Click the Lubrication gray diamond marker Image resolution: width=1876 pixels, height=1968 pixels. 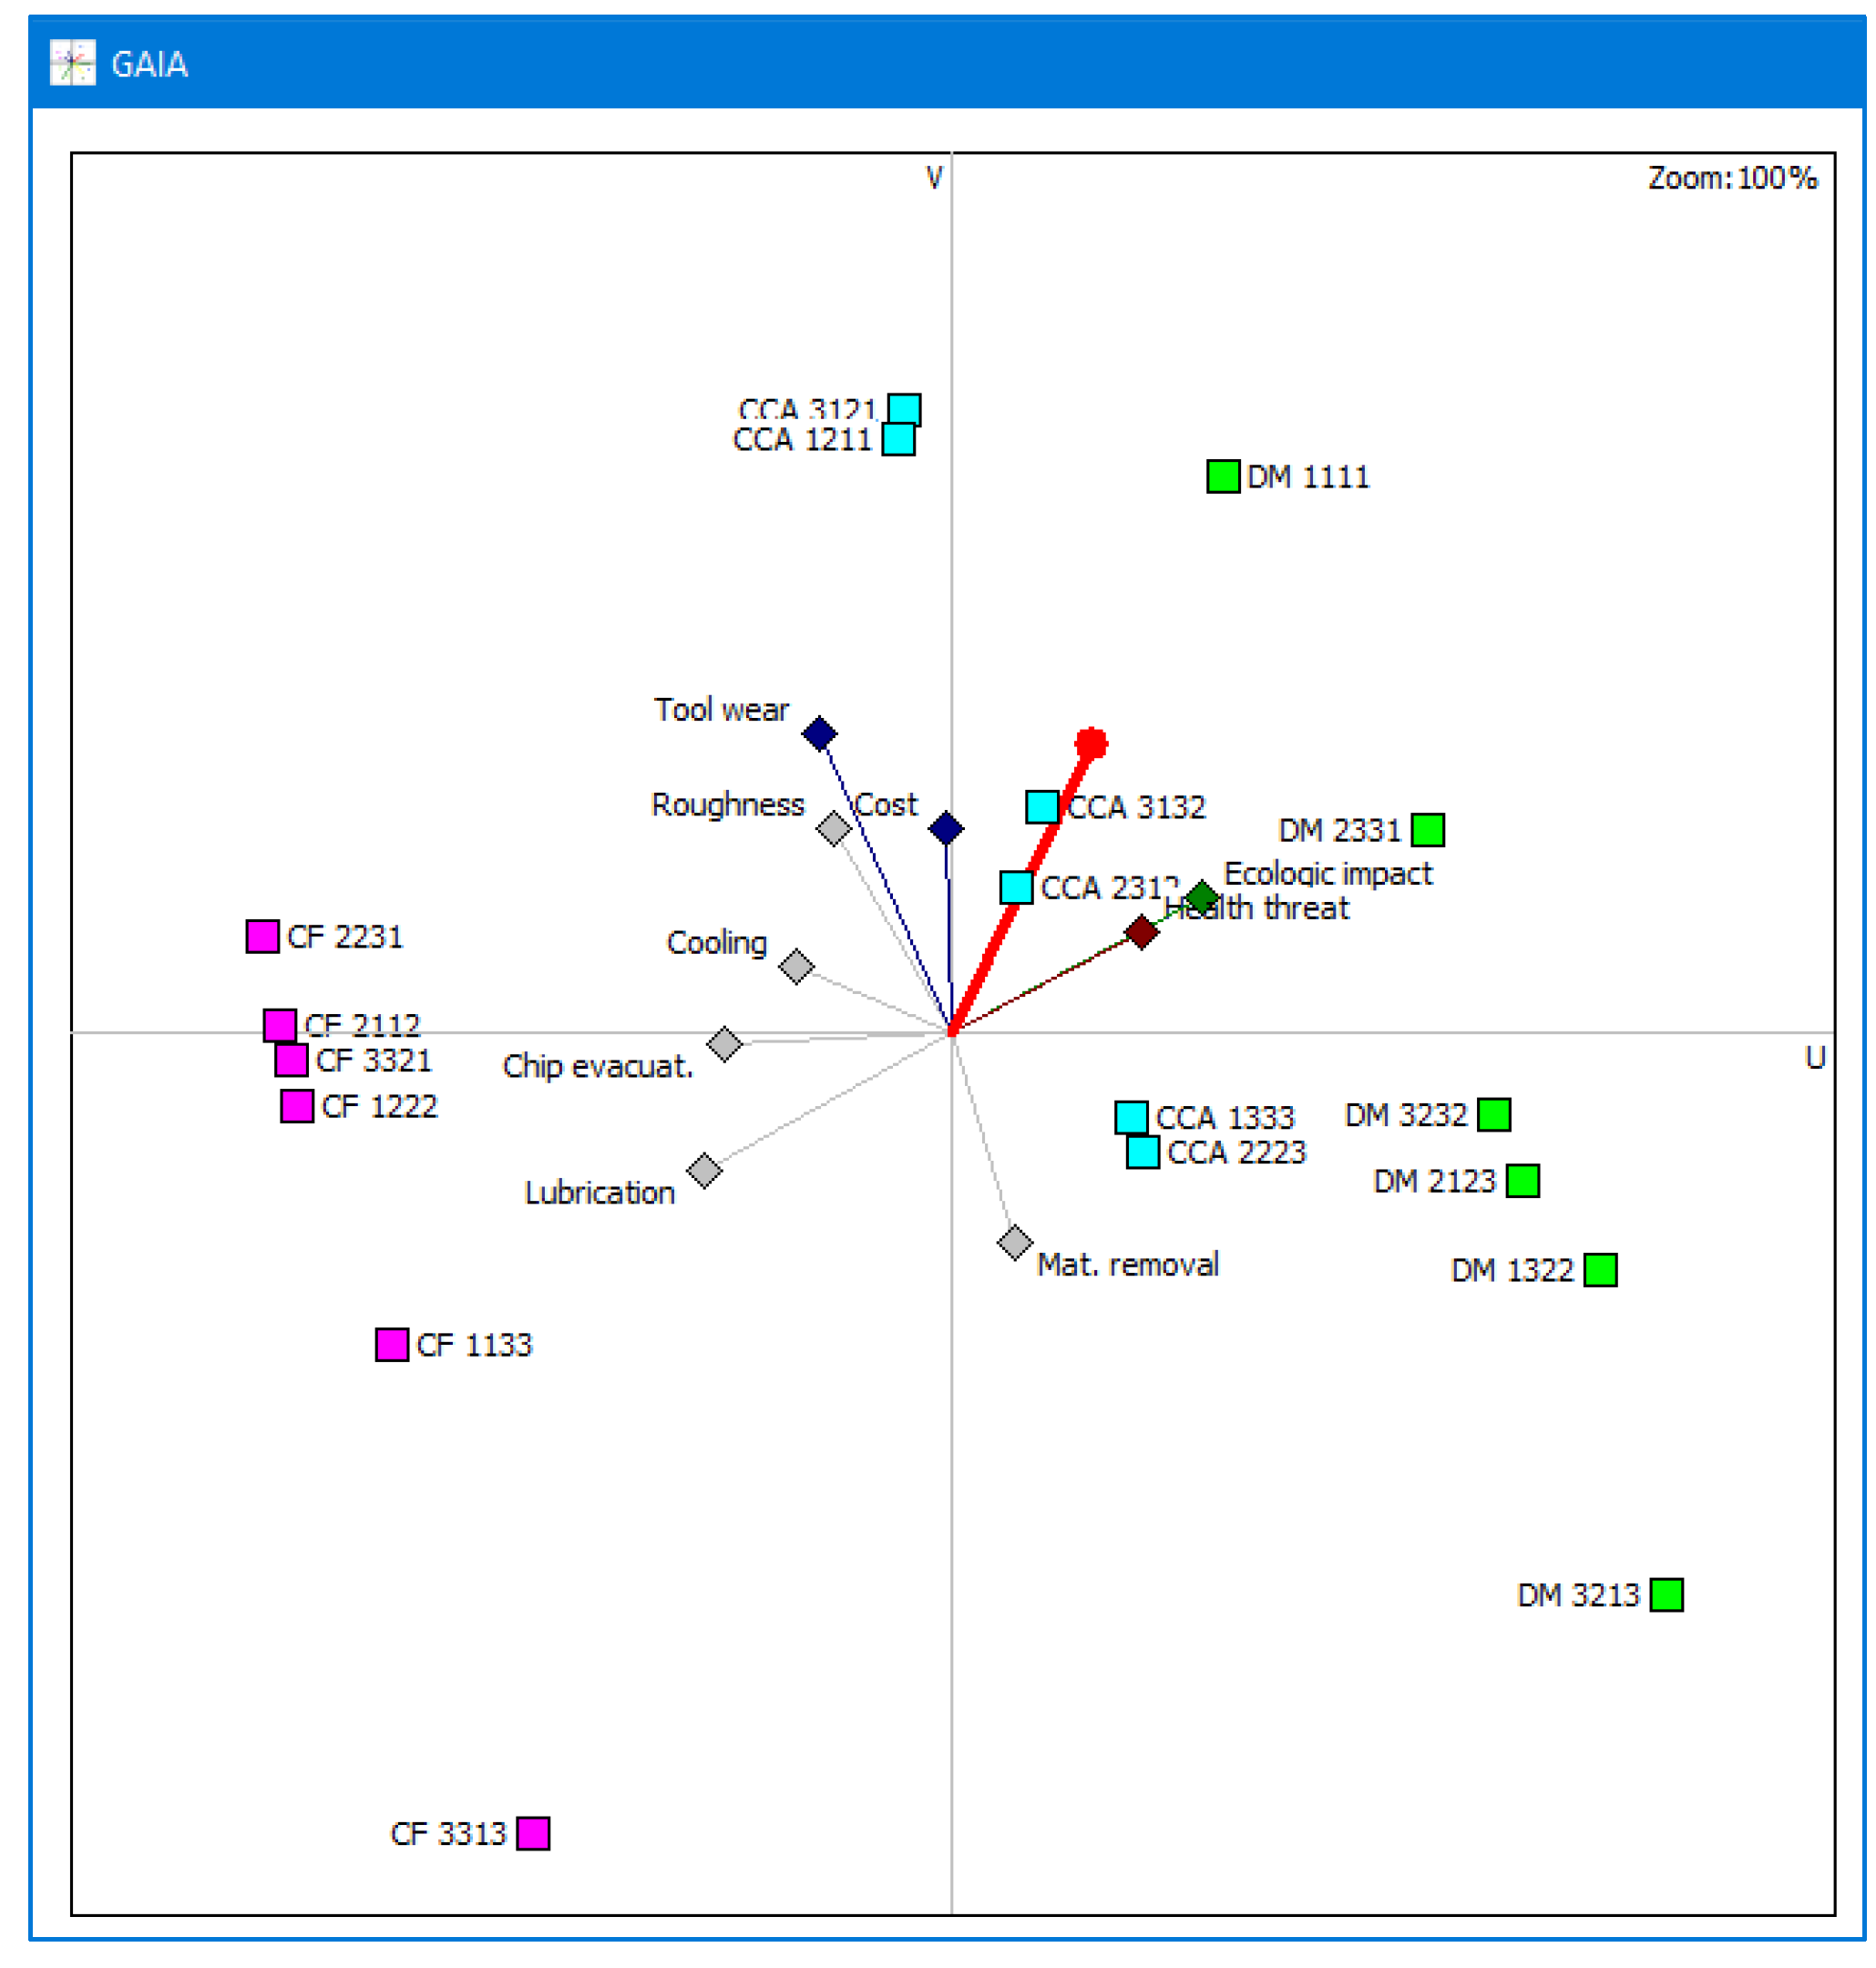[704, 1170]
